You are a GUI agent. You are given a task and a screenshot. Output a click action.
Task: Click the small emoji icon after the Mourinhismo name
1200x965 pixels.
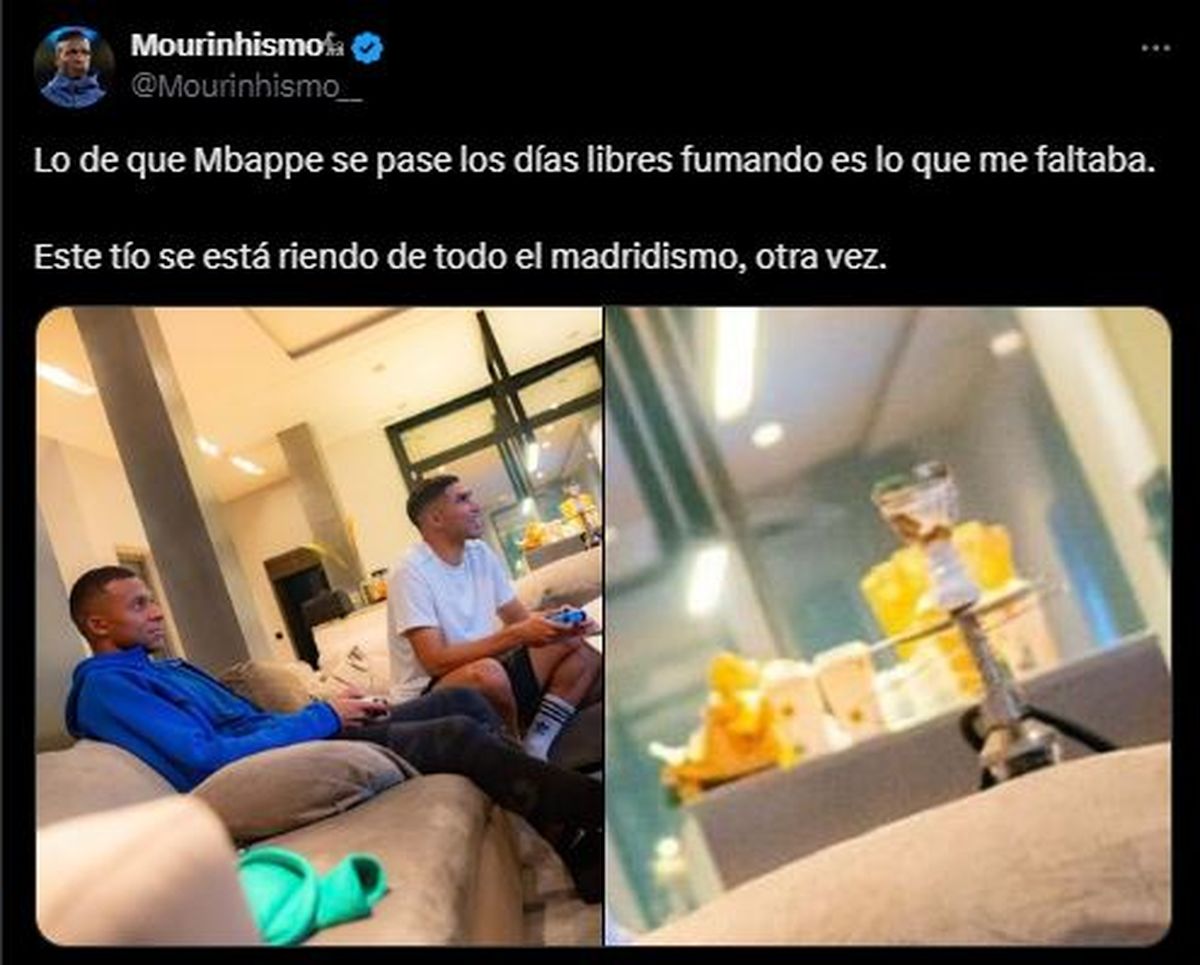tap(334, 46)
